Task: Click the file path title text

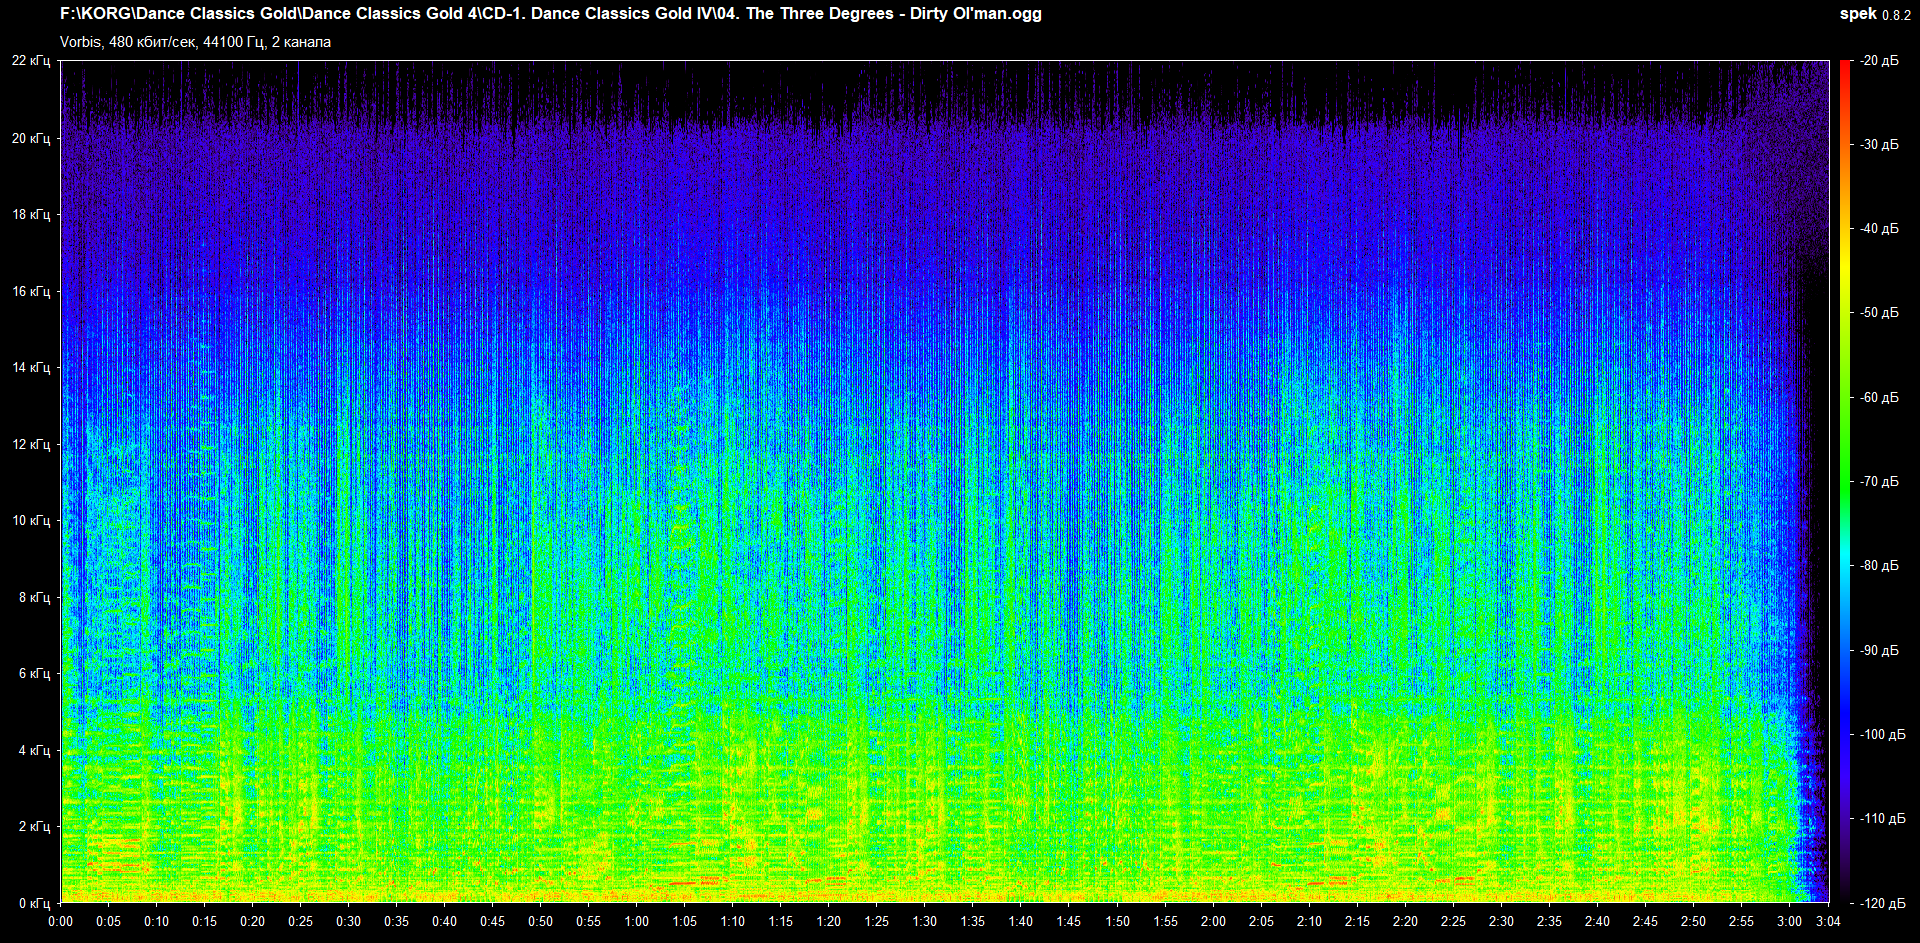Action: pos(550,14)
